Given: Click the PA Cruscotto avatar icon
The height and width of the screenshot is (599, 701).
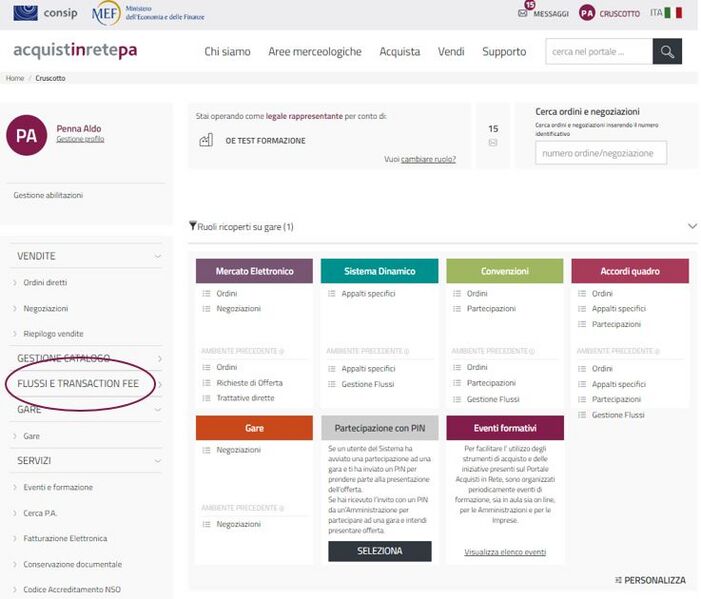Looking at the screenshot, I should point(587,13).
